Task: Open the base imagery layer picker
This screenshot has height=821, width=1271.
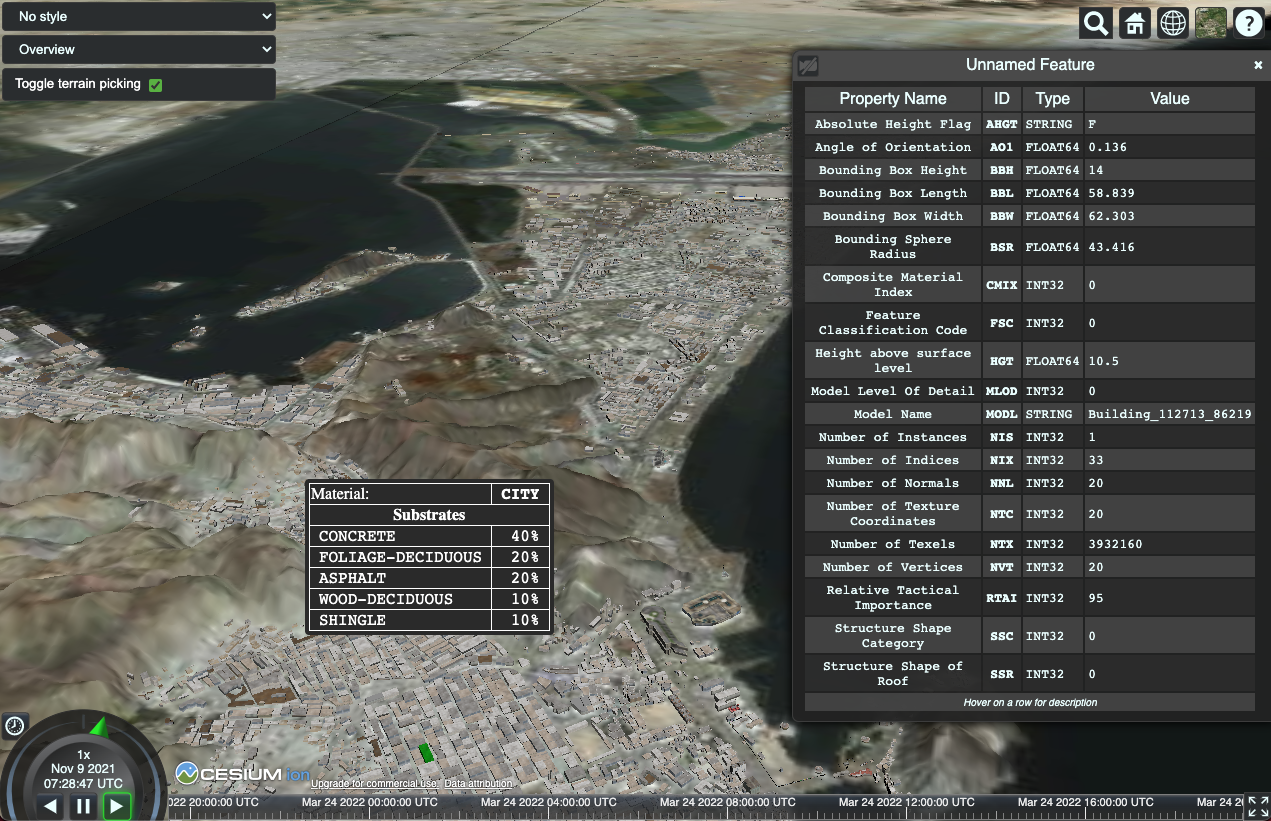Action: pos(1211,22)
